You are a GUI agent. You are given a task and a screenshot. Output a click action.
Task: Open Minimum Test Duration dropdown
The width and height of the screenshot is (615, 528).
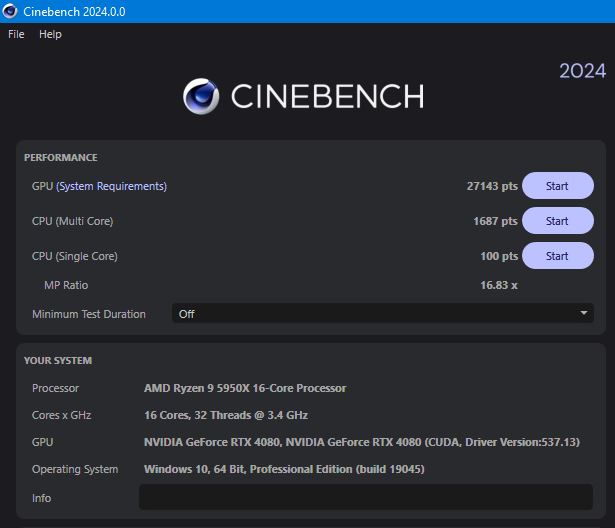coord(382,313)
